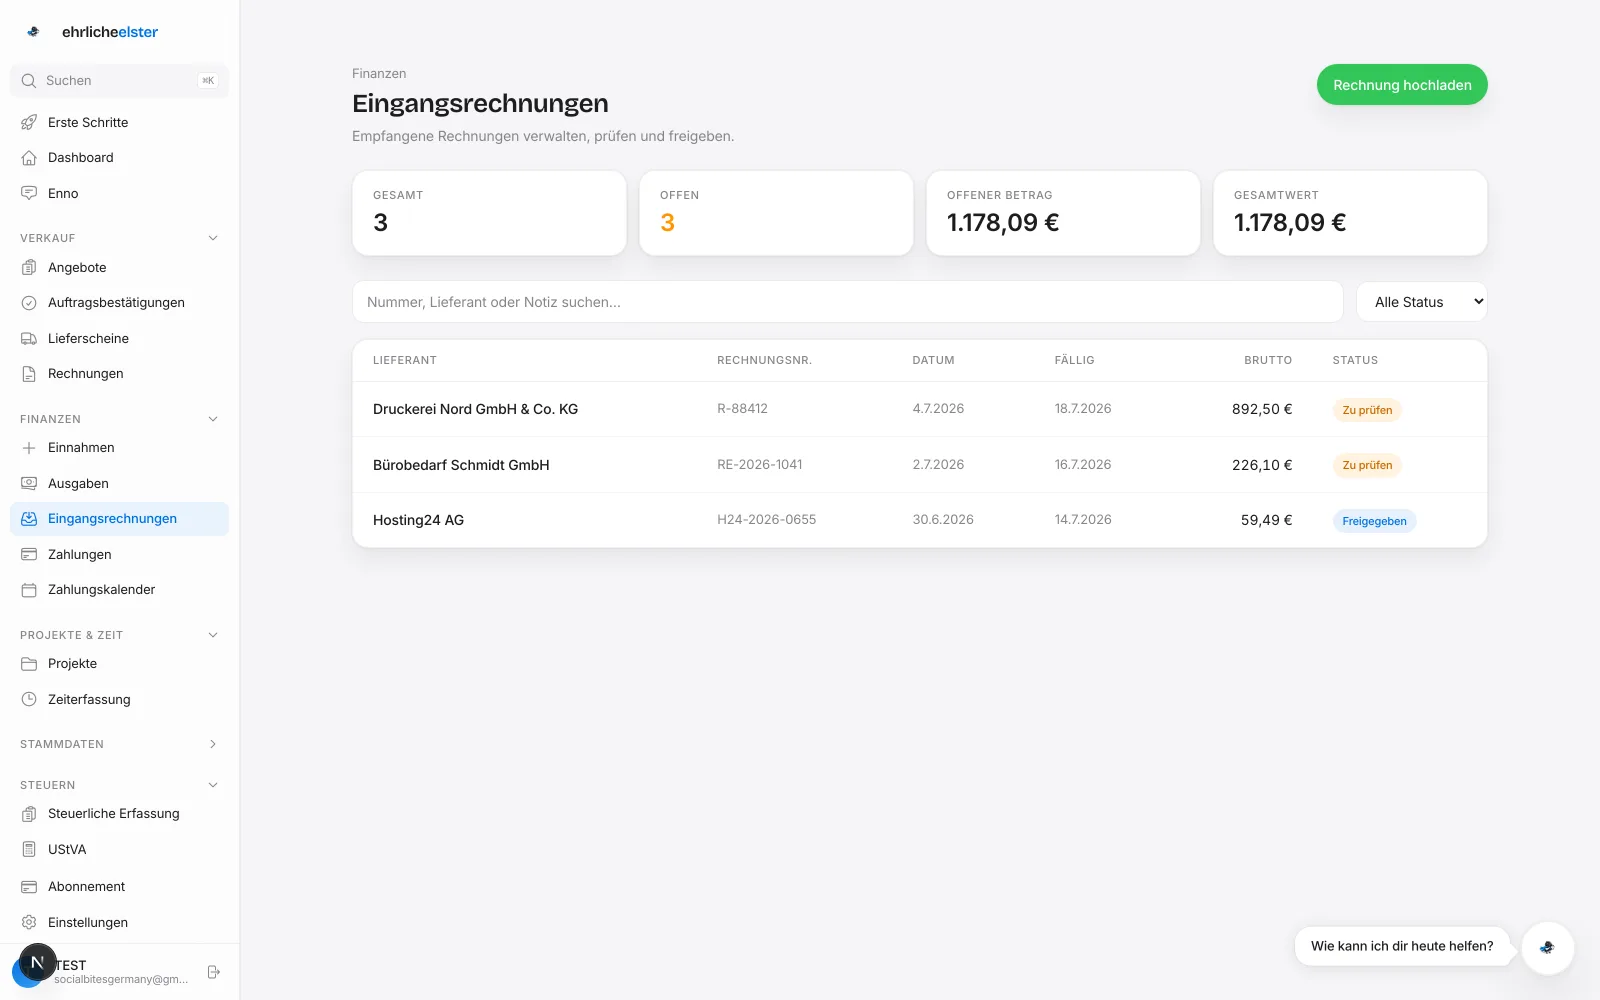The height and width of the screenshot is (1000, 1600).
Task: Click the clock icon beside Zeiterfassung
Action: (x=29, y=700)
